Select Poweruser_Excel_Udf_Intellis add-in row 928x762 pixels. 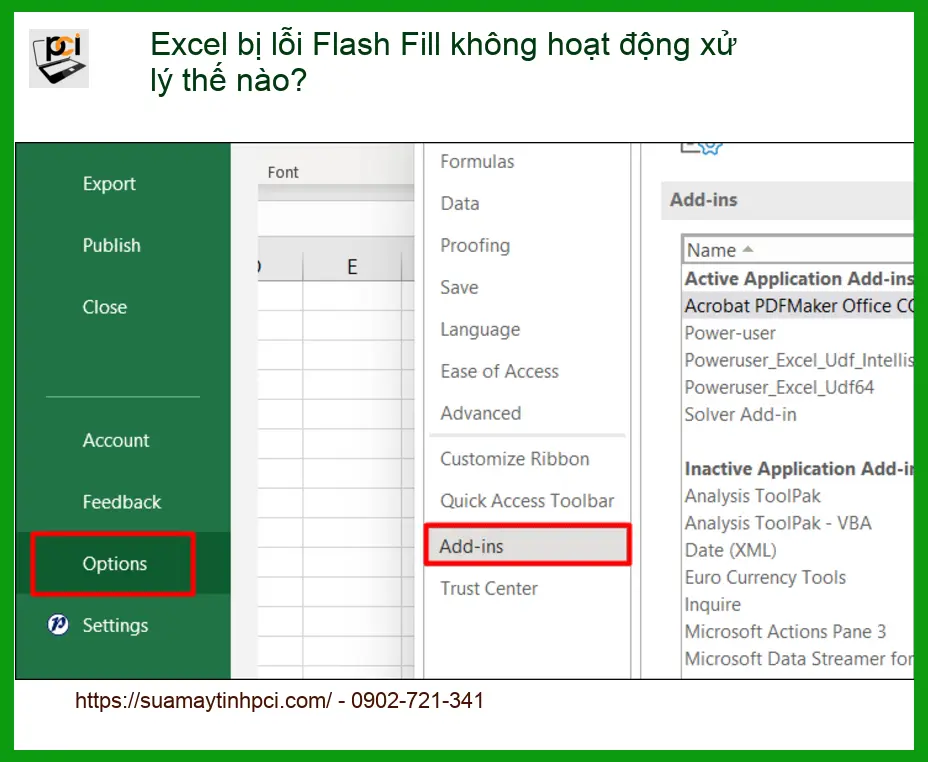click(798, 360)
